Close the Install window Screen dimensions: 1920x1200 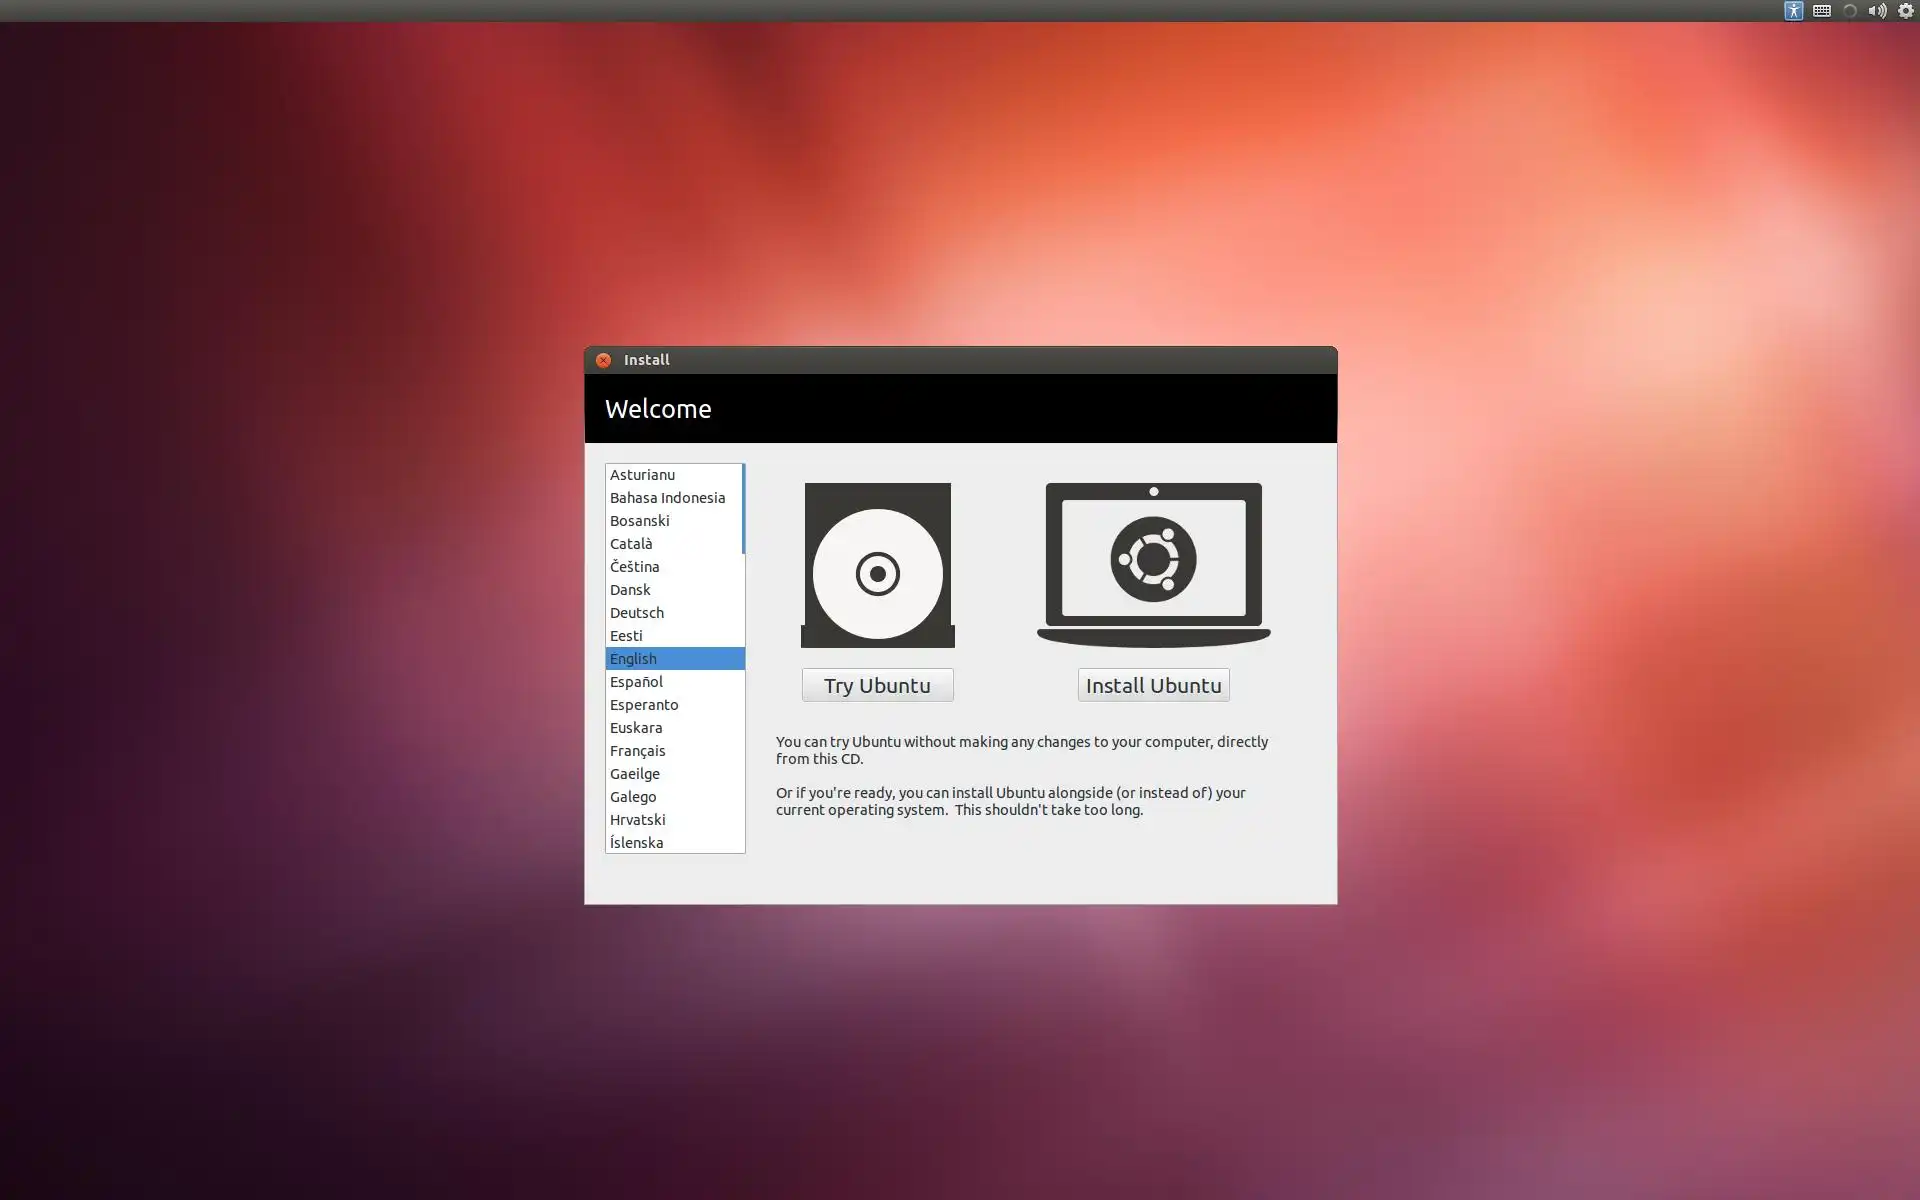603,360
